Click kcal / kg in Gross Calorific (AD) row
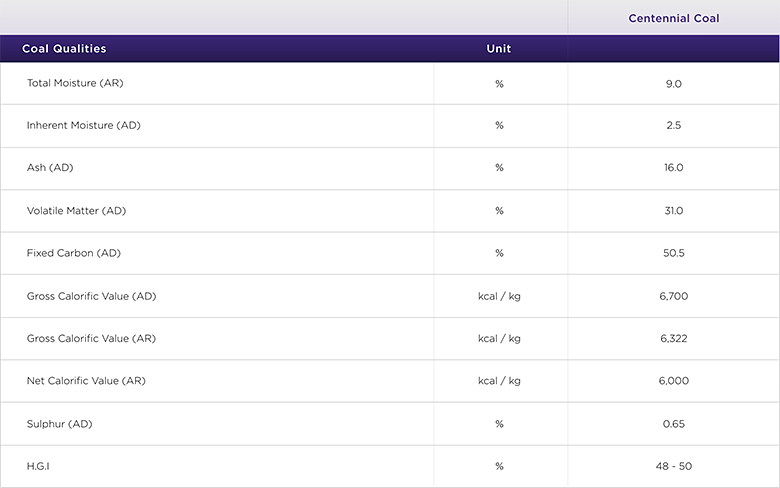Image resolution: width=780 pixels, height=488 pixels. pyautogui.click(x=499, y=296)
